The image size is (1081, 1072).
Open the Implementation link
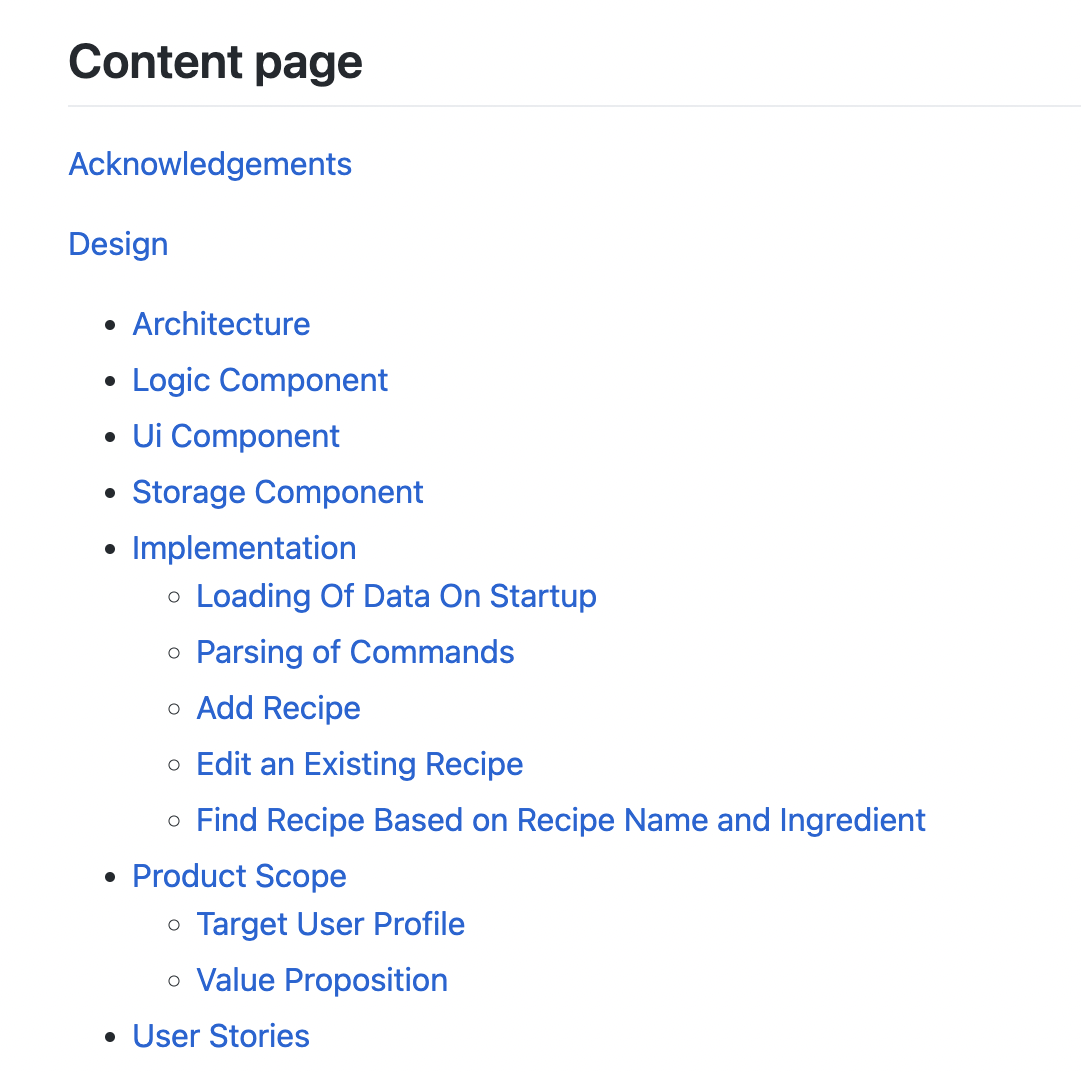pos(244,549)
